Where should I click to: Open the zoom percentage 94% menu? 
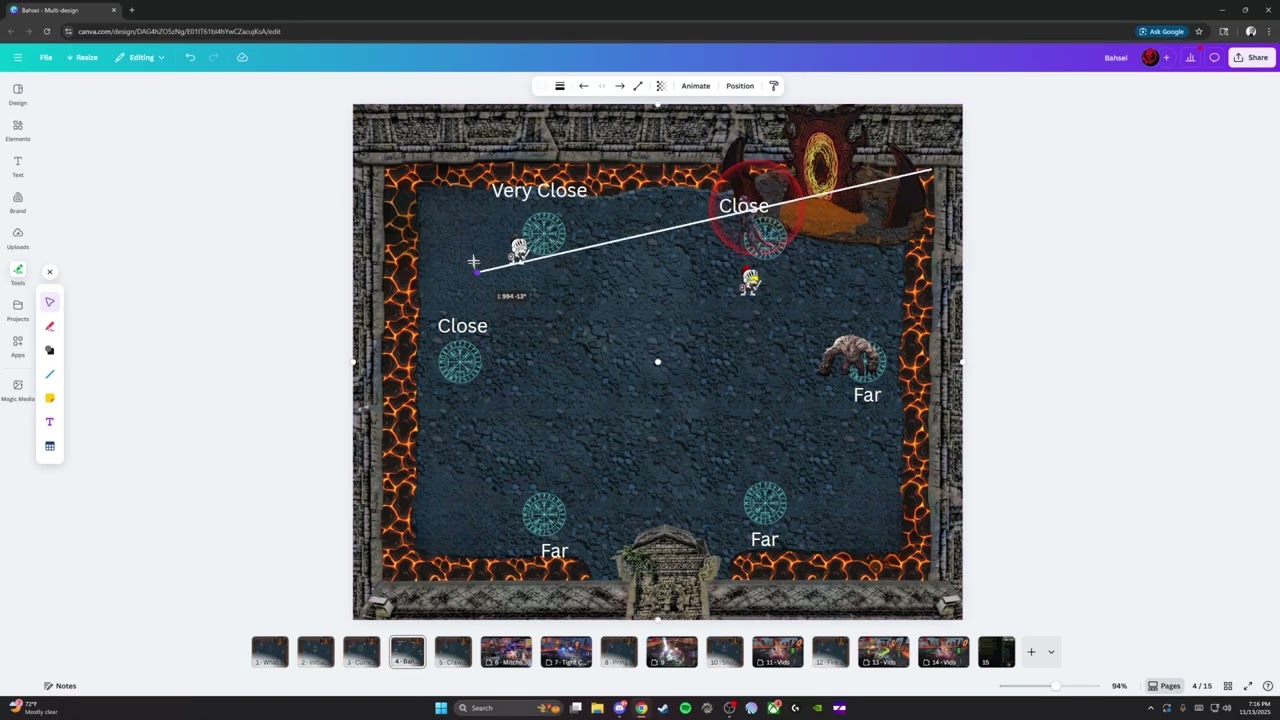click(1119, 686)
